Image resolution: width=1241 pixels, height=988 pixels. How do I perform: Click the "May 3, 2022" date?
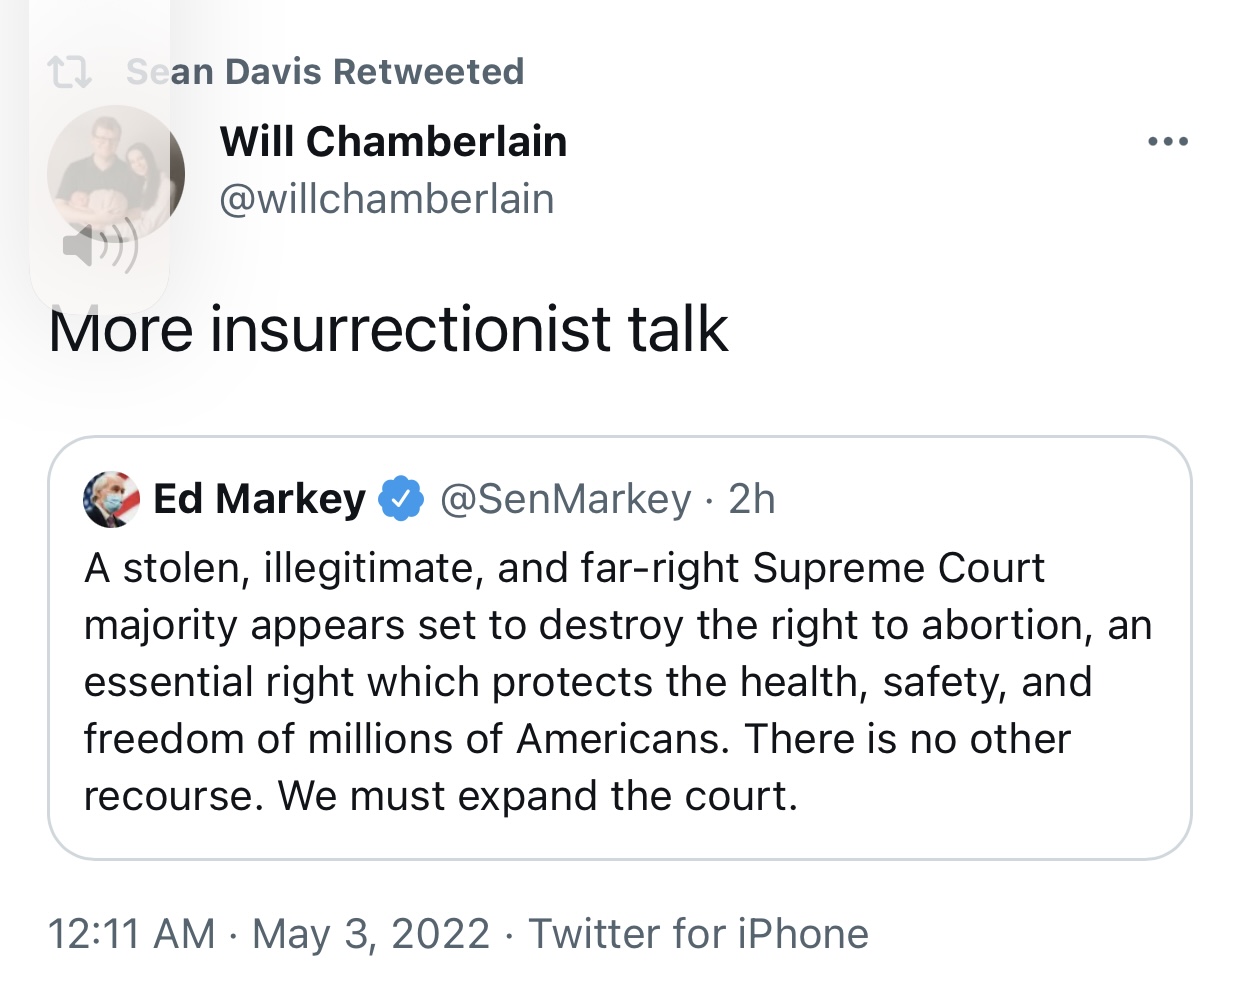click(371, 934)
